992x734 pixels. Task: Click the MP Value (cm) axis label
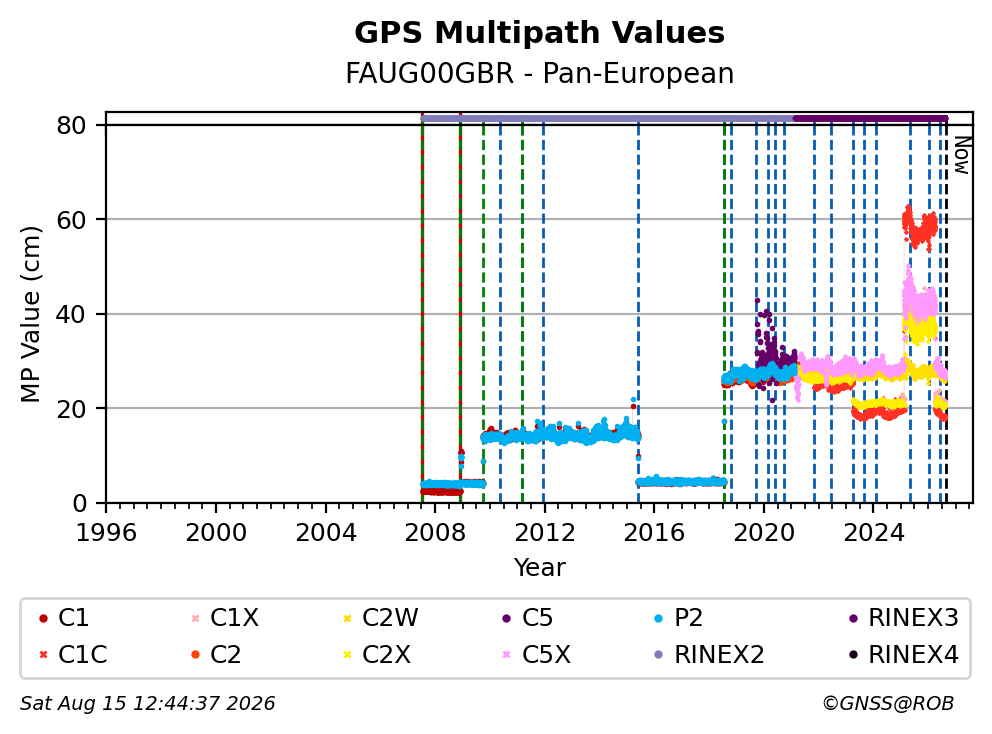click(30, 314)
